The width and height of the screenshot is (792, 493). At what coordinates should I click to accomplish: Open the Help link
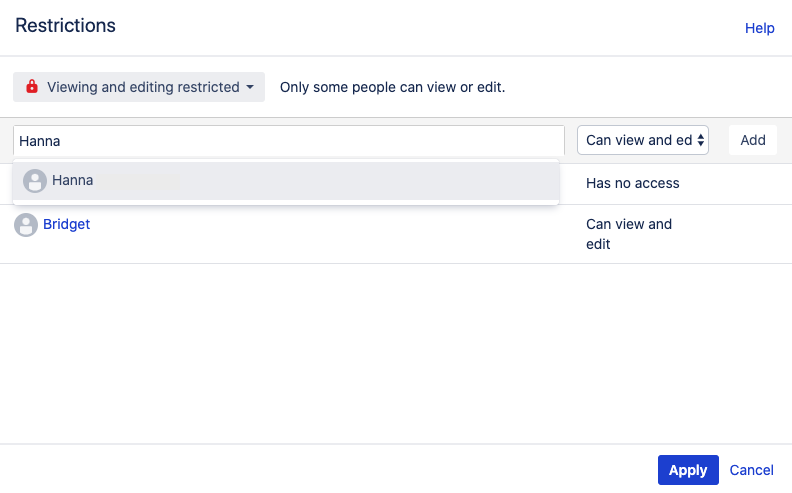(759, 28)
